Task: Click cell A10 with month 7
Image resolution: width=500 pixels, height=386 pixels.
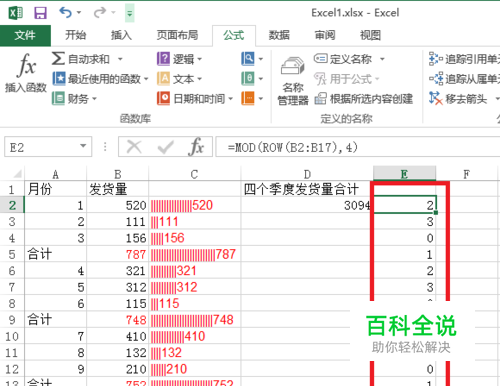Action: [55, 336]
